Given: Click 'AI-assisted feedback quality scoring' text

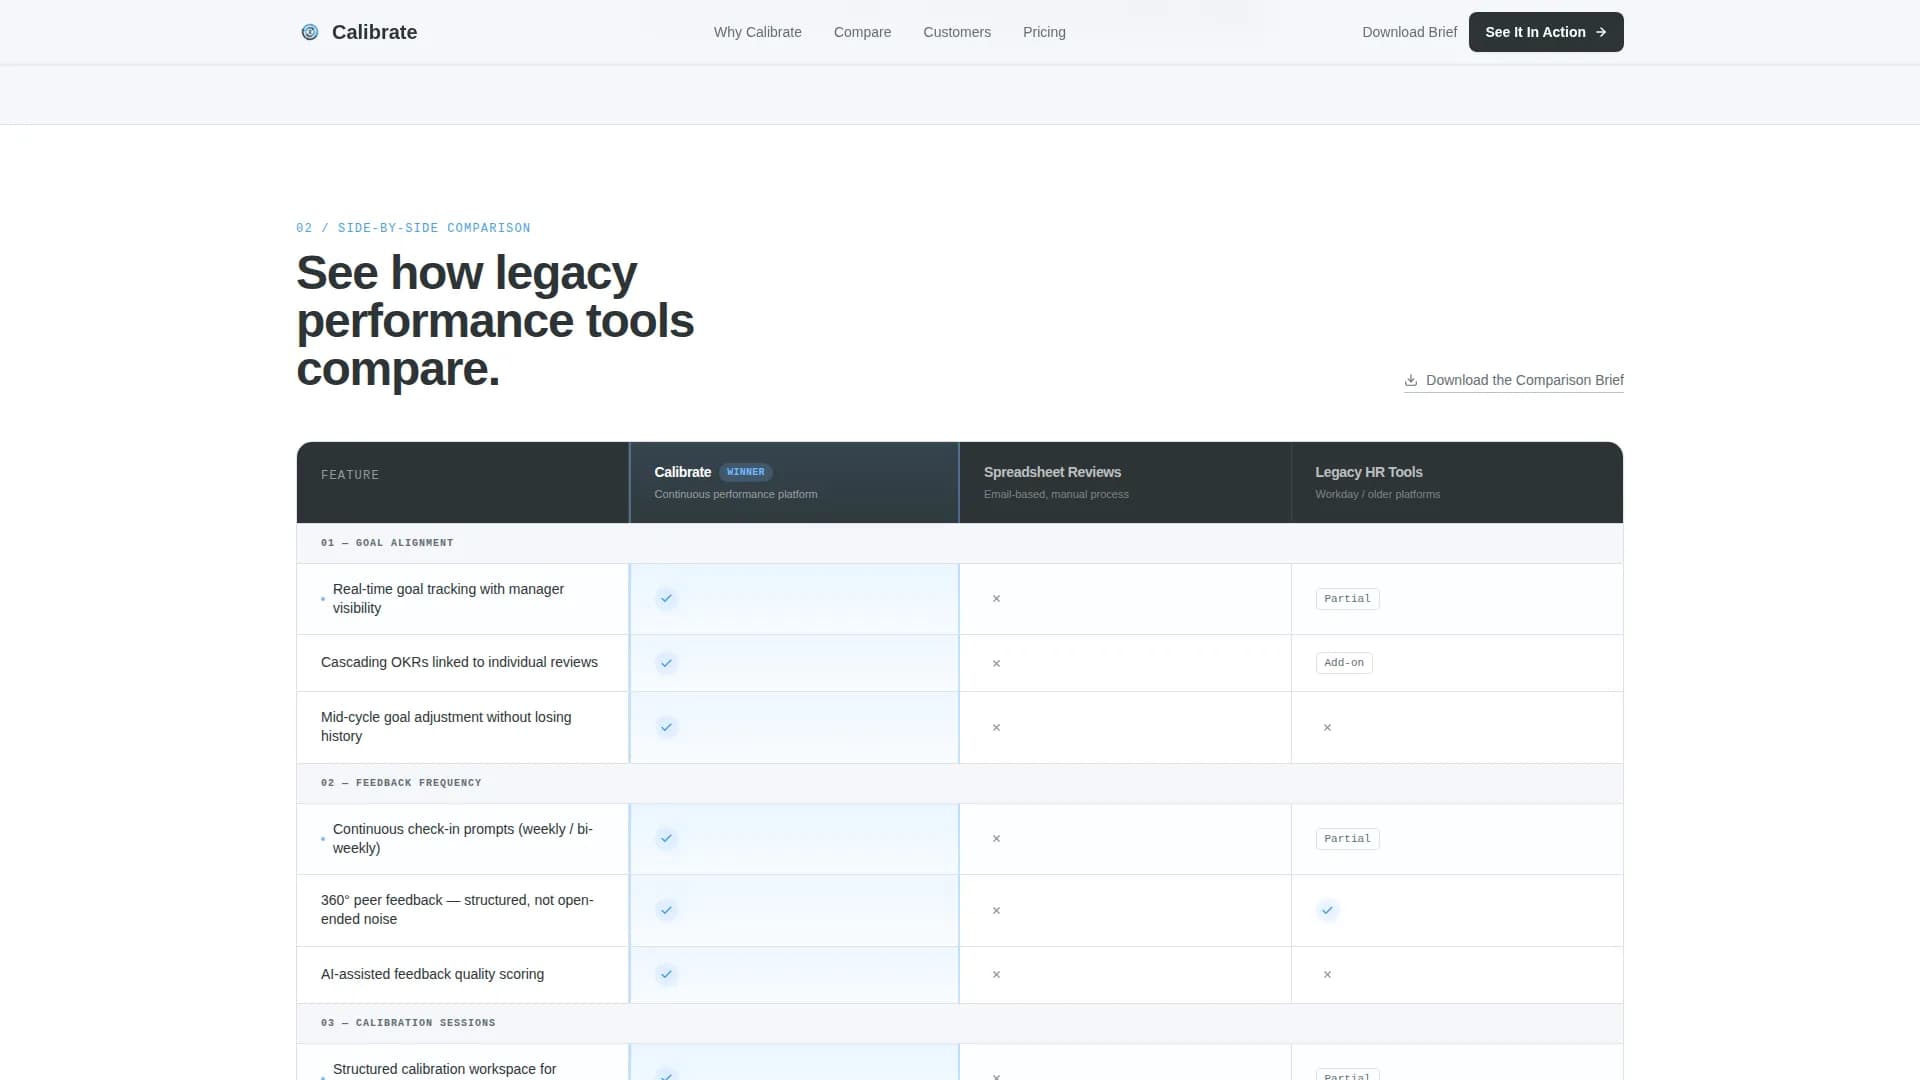Looking at the screenshot, I should [x=432, y=974].
